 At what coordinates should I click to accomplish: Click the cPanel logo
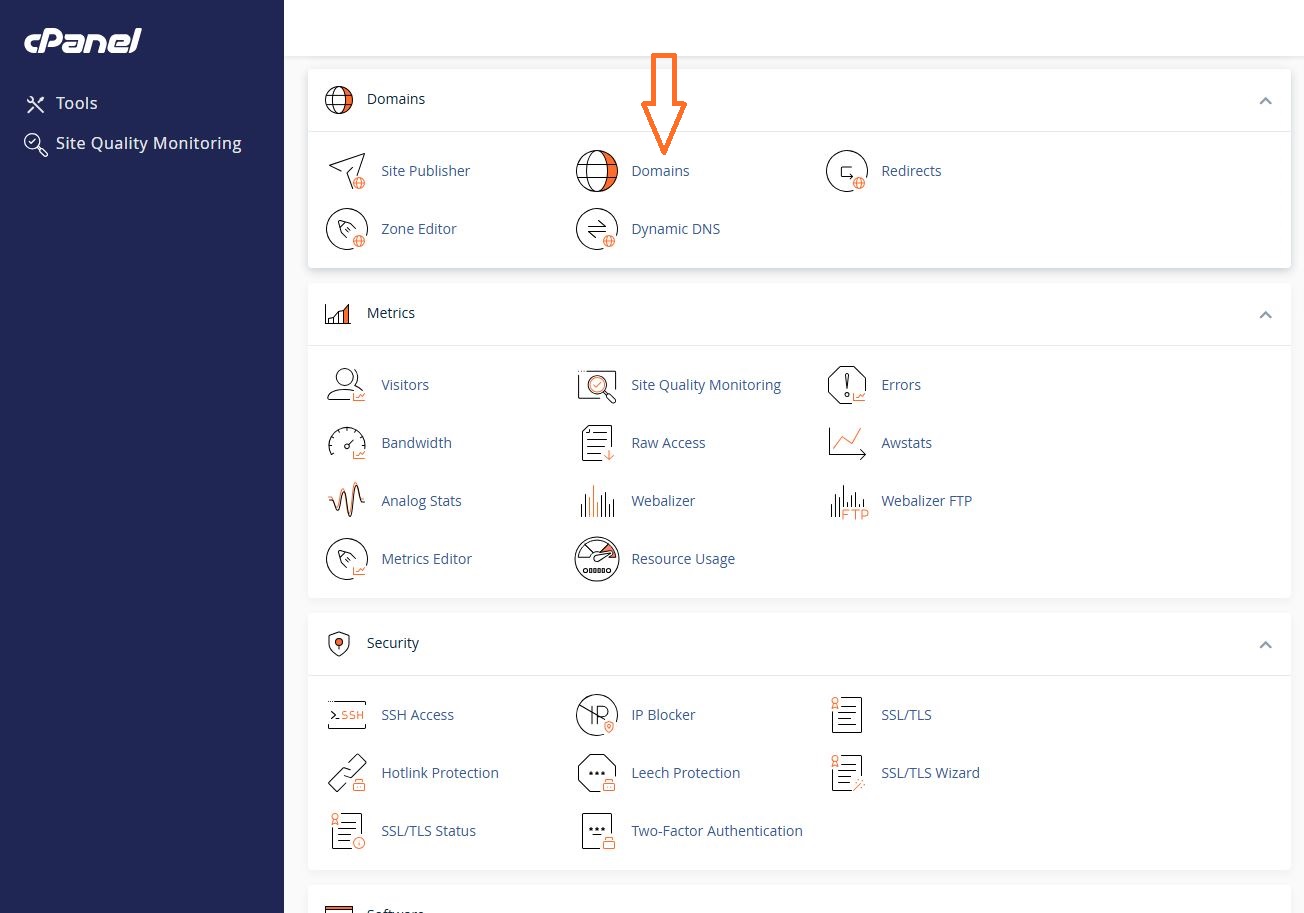83,41
